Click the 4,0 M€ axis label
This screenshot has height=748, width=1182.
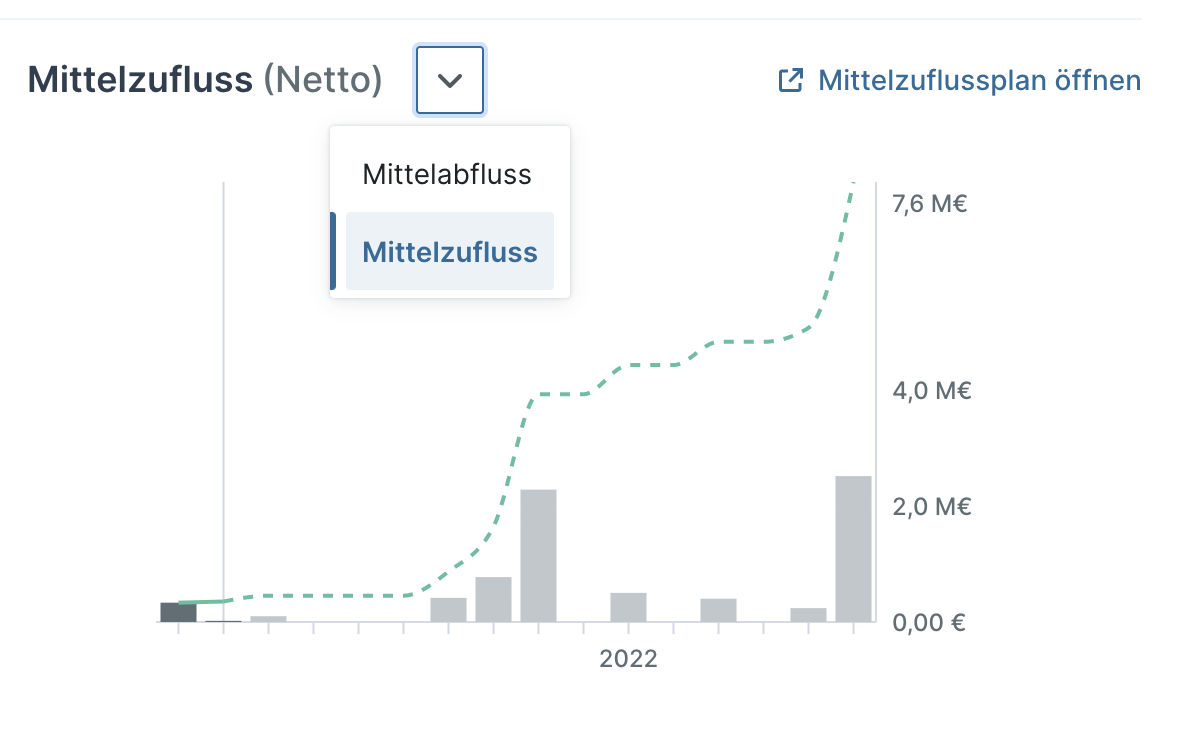click(932, 391)
